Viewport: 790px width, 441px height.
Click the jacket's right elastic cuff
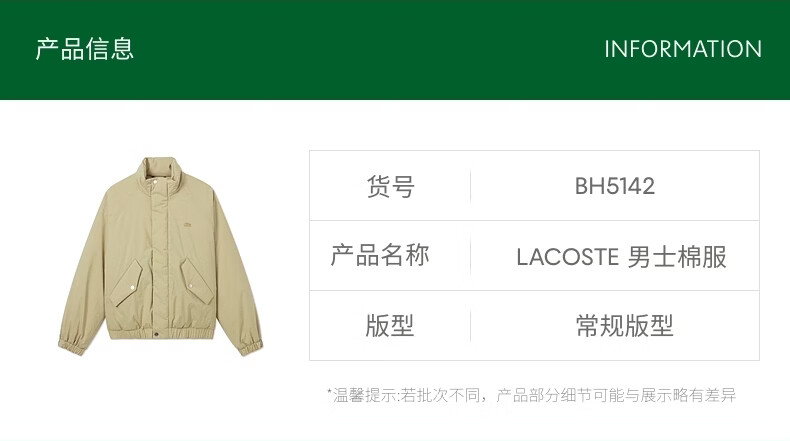[250, 347]
